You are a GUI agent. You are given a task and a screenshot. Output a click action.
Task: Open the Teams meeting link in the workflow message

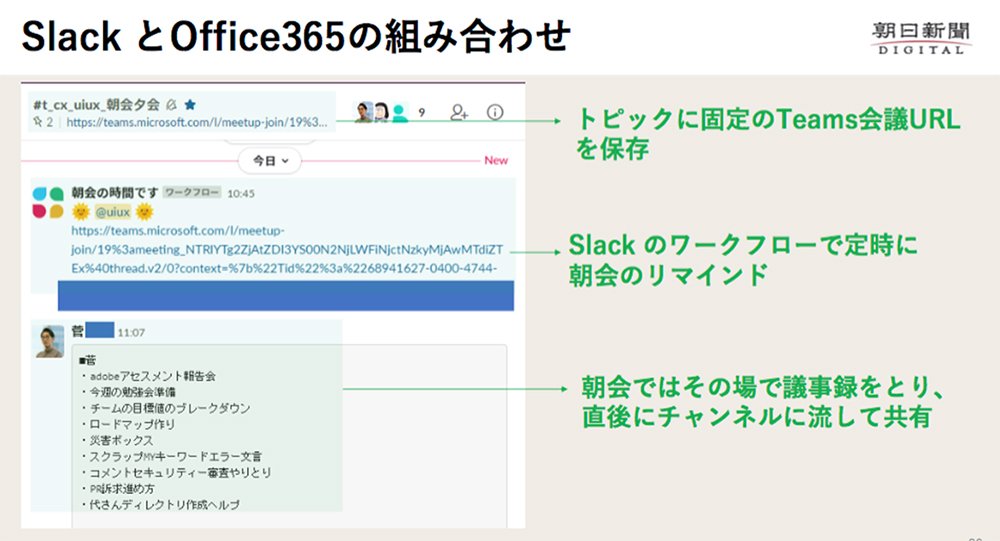286,249
